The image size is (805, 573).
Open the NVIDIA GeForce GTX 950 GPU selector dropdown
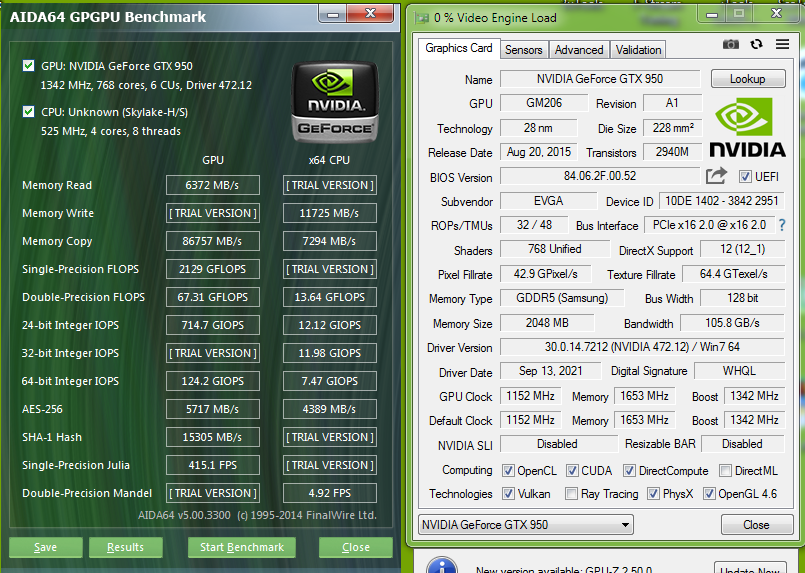click(x=526, y=525)
